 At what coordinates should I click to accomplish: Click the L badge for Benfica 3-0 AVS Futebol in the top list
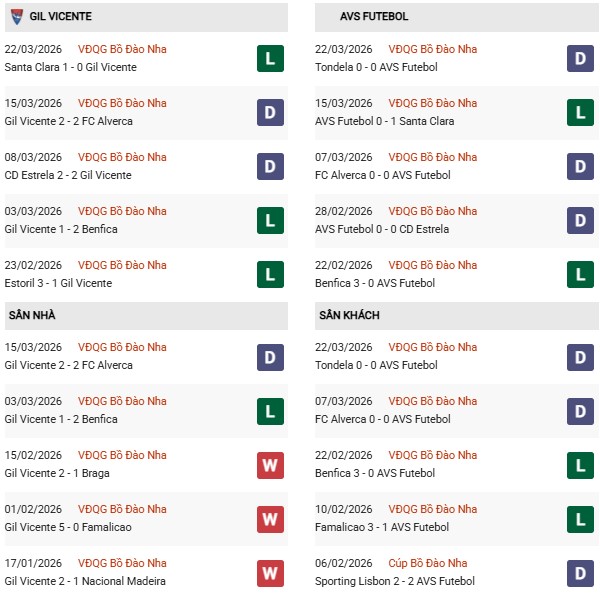click(x=580, y=274)
